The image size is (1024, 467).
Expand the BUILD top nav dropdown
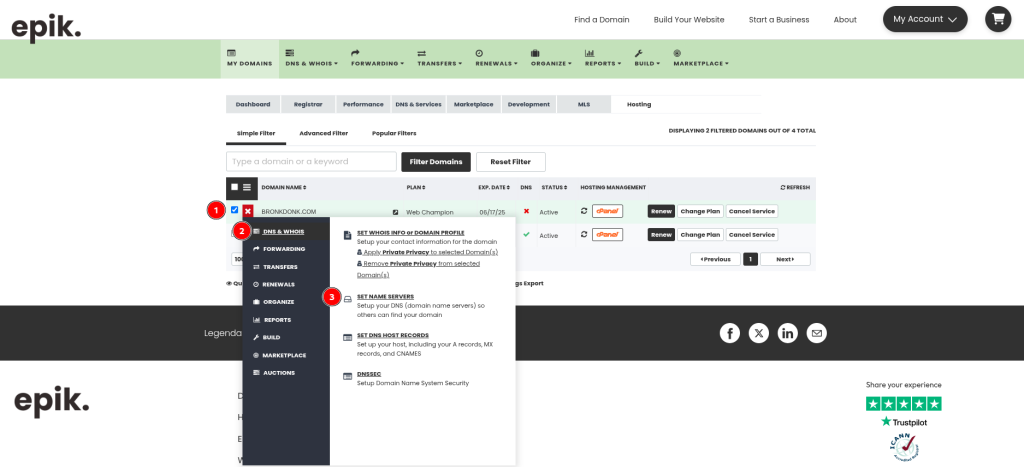click(x=647, y=59)
